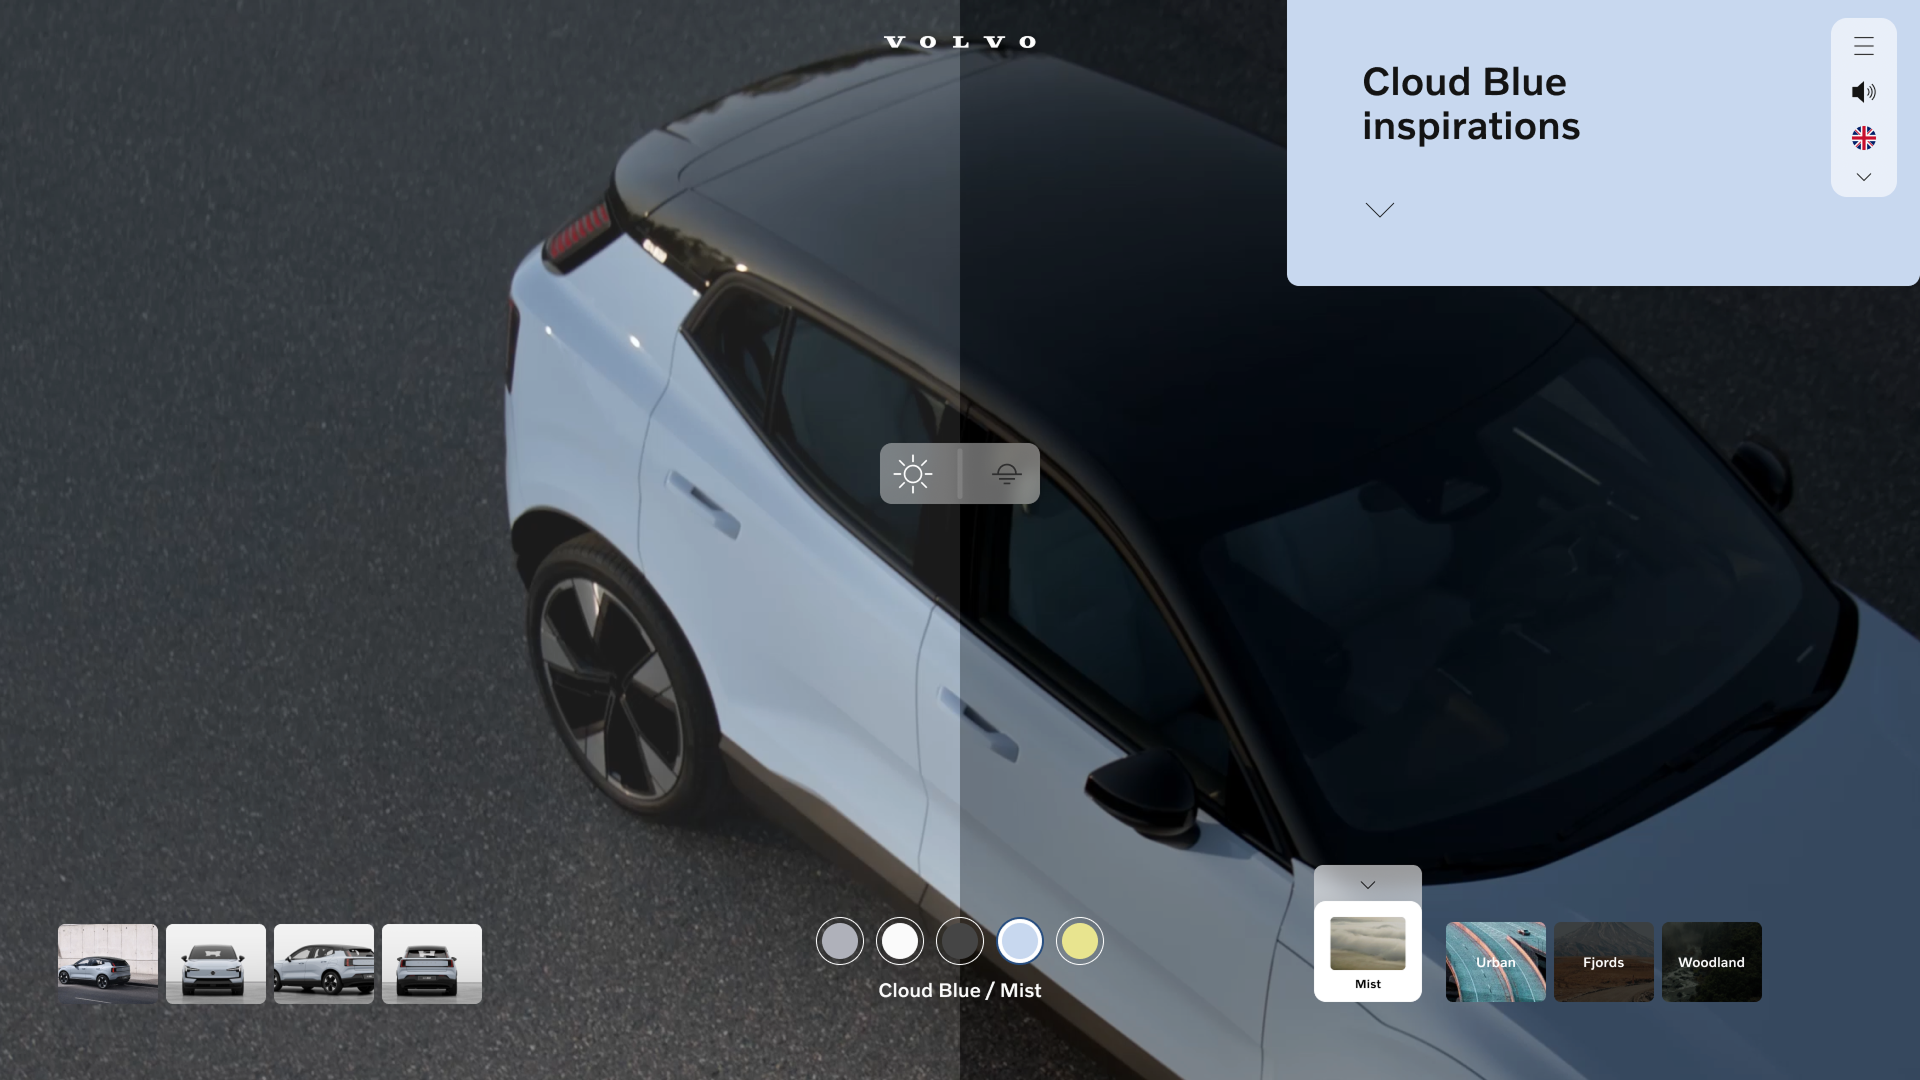1920x1080 pixels.
Task: Switch to daylight sun mode
Action: pos(913,474)
